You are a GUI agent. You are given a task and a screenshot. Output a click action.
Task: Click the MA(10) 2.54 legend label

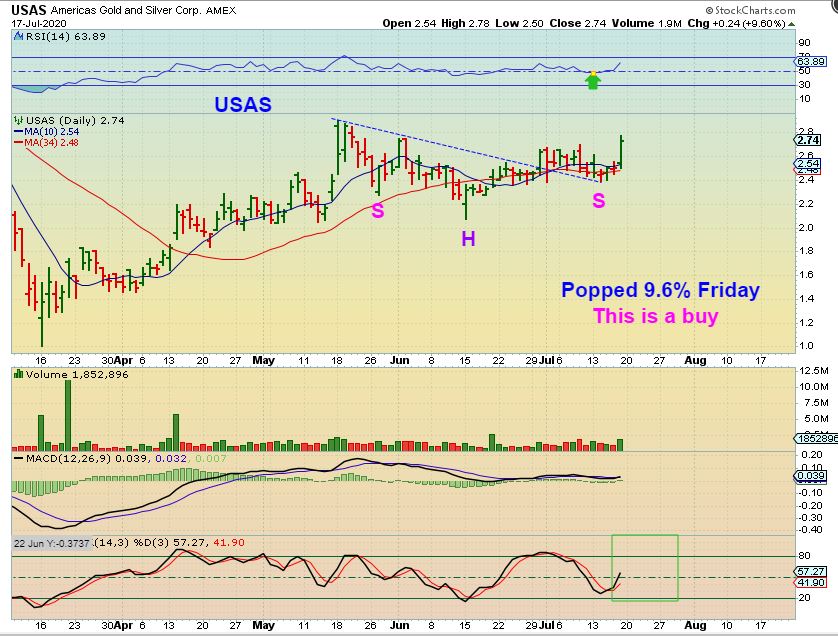tap(51, 132)
